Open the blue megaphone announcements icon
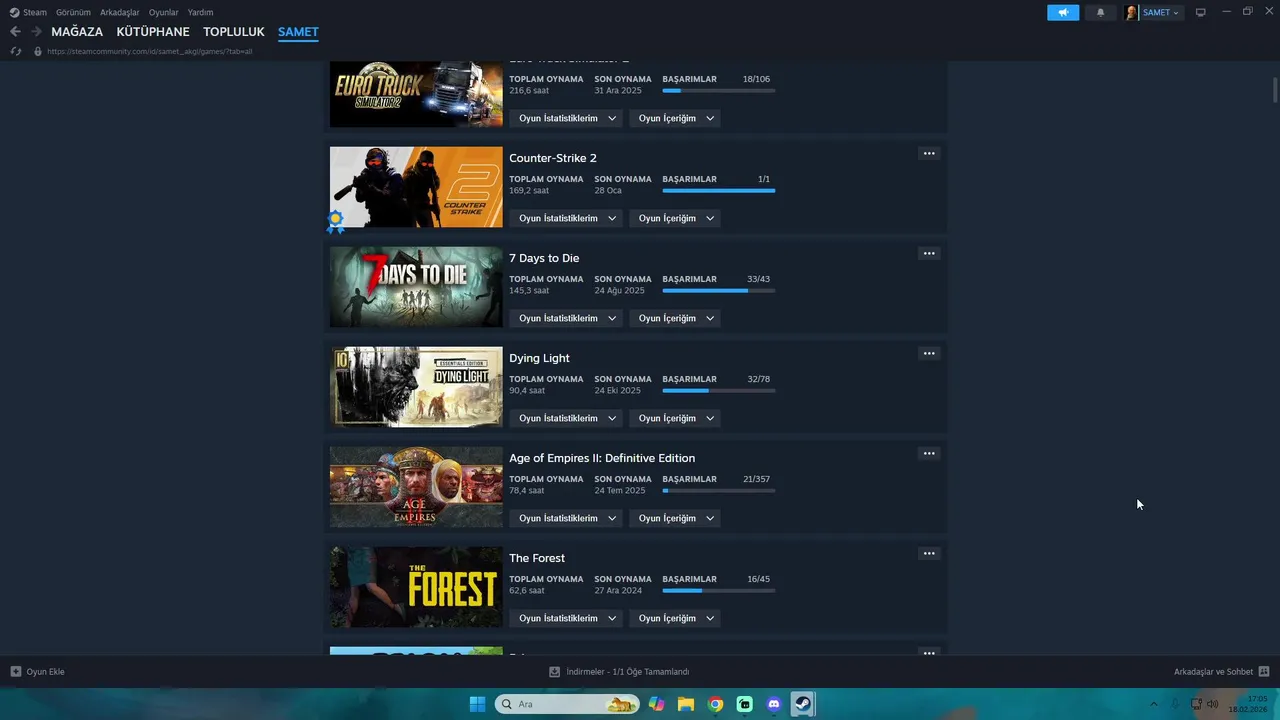1280x720 pixels. point(1063,12)
